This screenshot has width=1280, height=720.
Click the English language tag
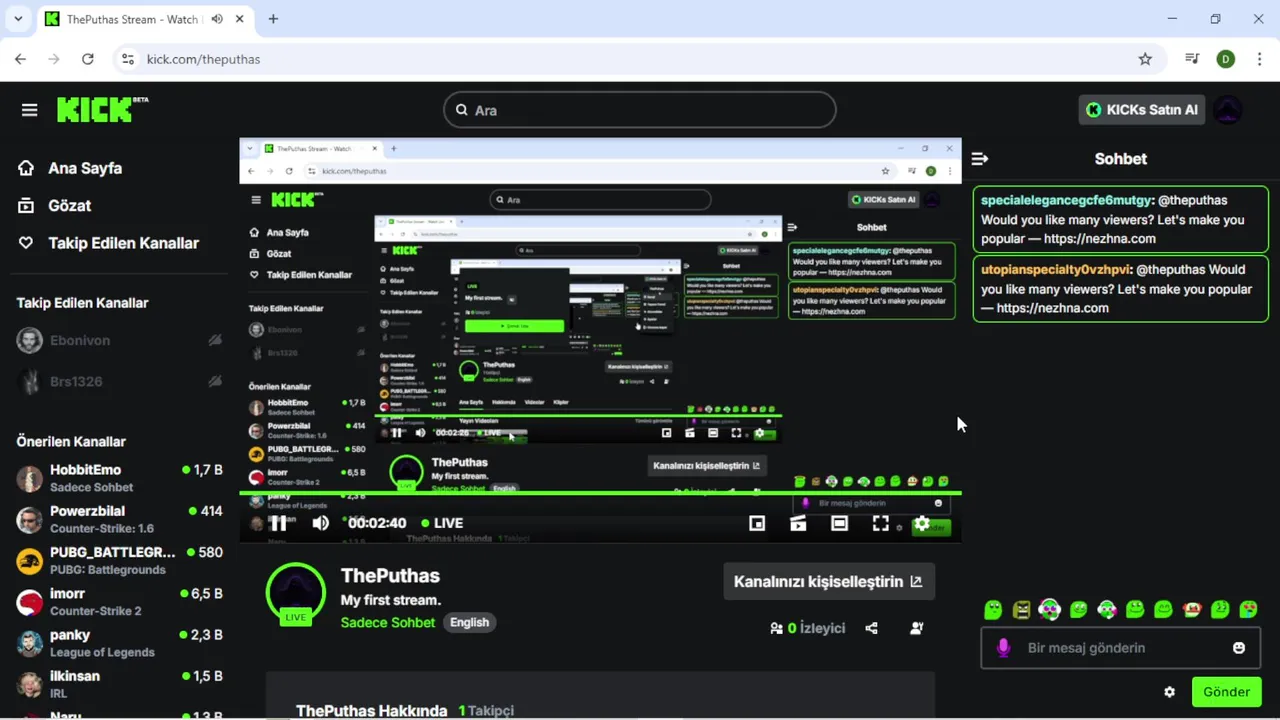point(469,622)
